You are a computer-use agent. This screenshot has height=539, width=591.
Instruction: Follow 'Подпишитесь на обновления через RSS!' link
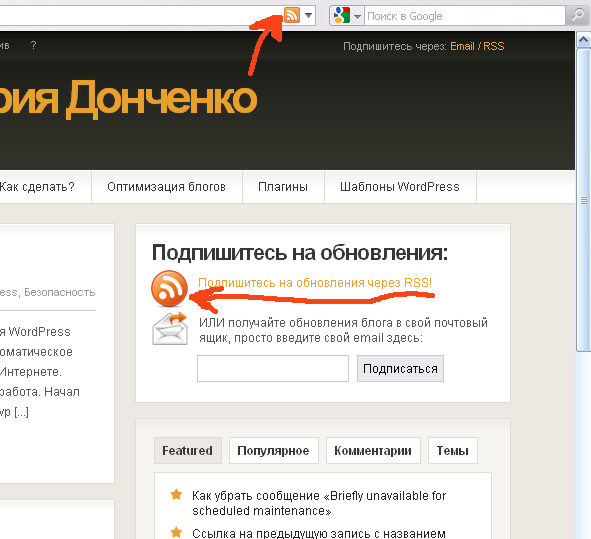[x=315, y=283]
